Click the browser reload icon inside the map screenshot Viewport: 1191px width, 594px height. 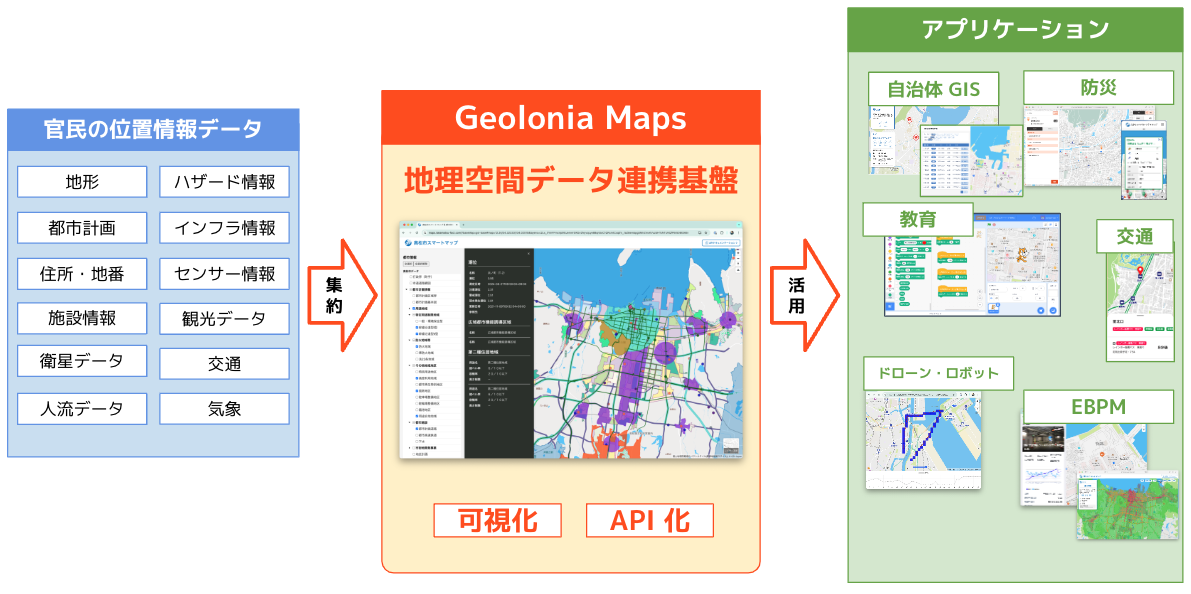[x=417, y=233]
